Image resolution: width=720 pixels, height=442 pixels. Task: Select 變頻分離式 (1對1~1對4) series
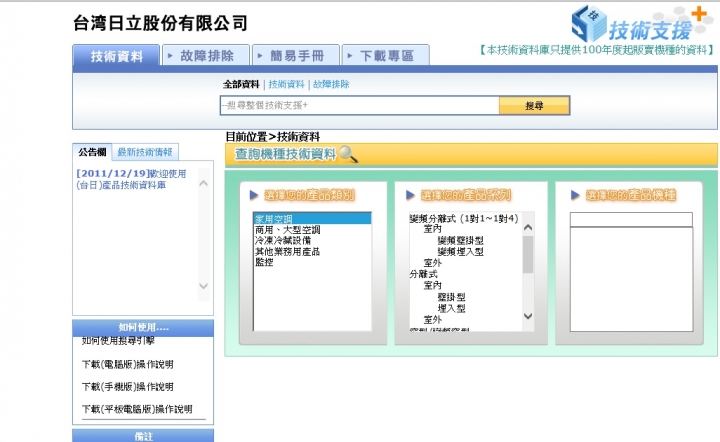click(x=464, y=218)
